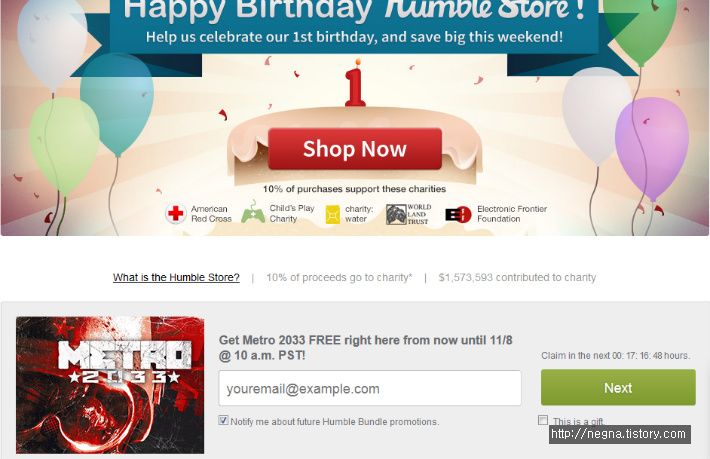Click the green Next button
Image resolution: width=710 pixels, height=459 pixels.
tap(618, 387)
